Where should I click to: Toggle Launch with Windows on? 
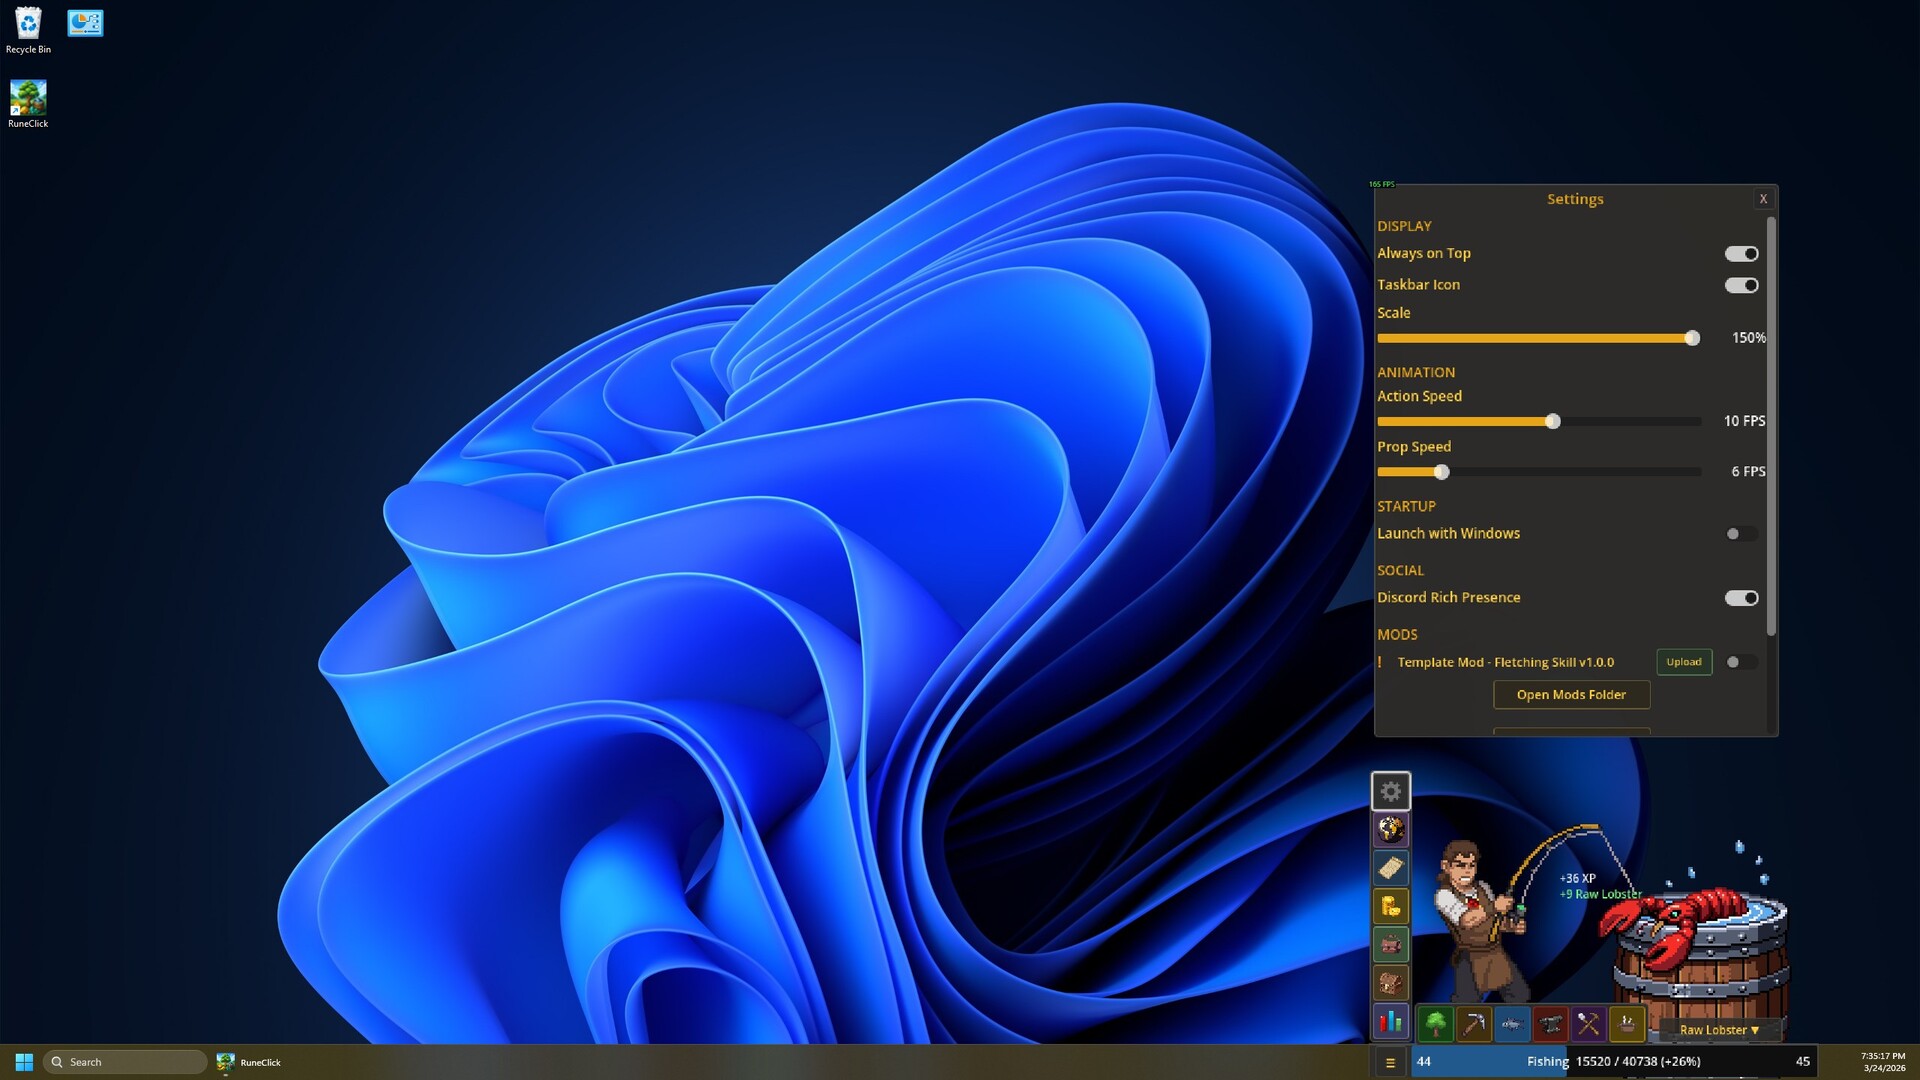pyautogui.click(x=1741, y=534)
